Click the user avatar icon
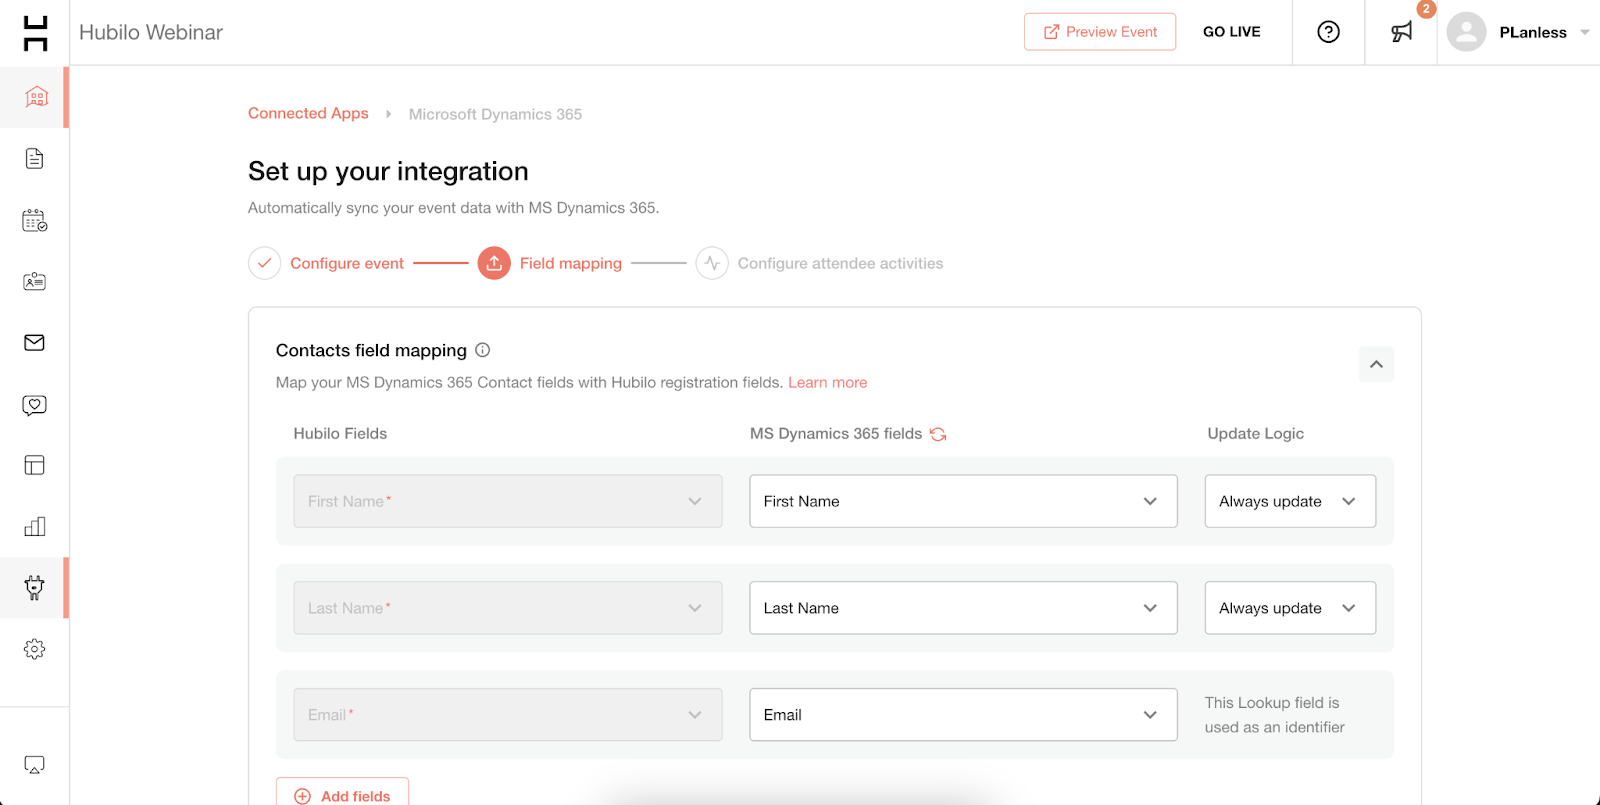This screenshot has width=1600, height=805. (x=1466, y=32)
